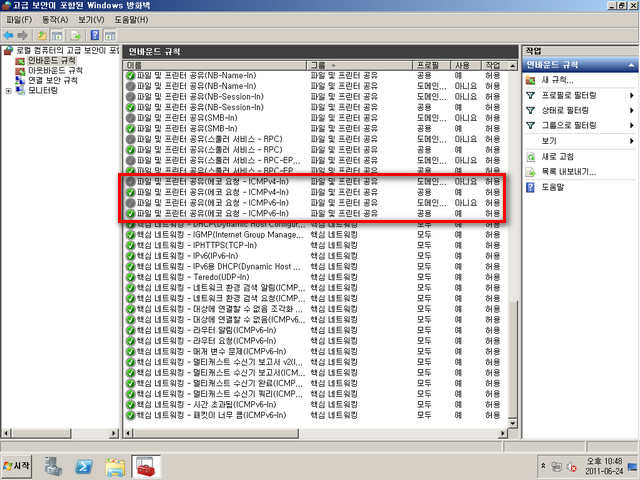640x480 pixels.
Task: Select the 스풀러 서비스 - RPC public profile rule
Action: (x=315, y=150)
